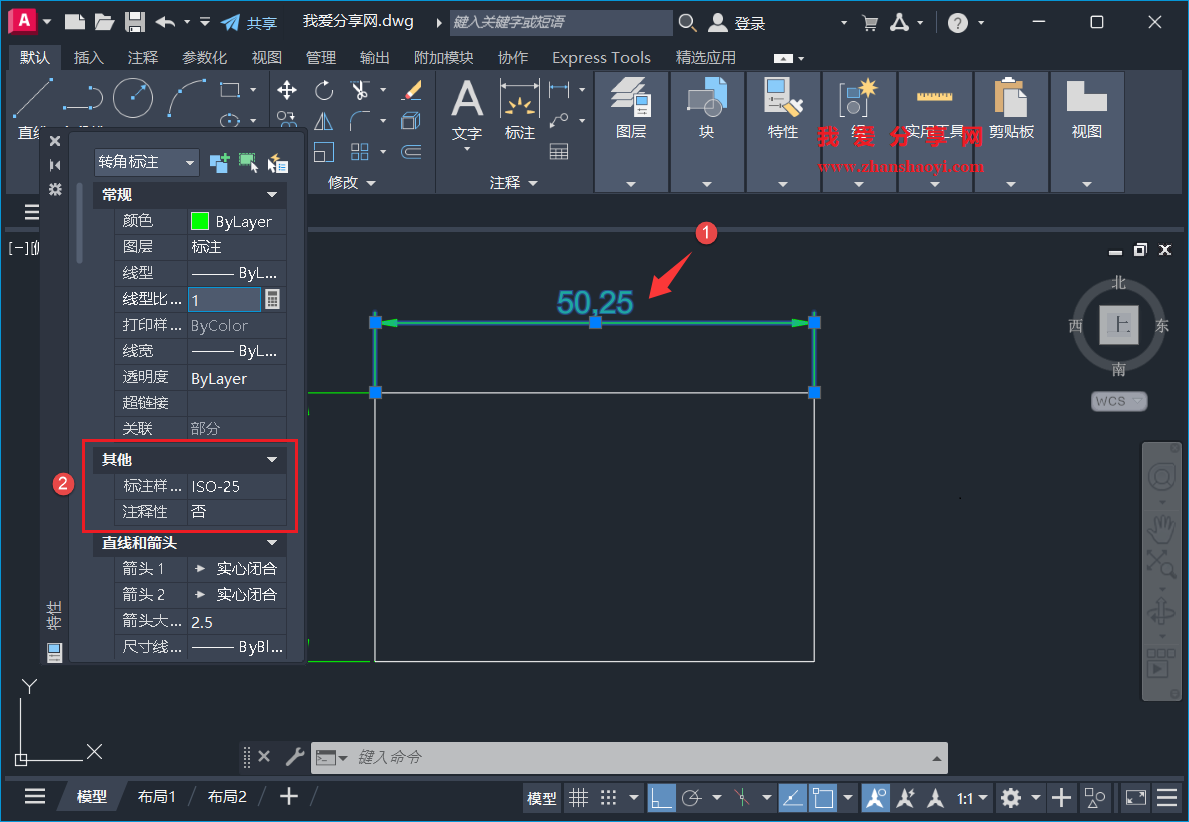This screenshot has width=1189, height=822.
Task: Click the Save icon in title bar
Action: click(134, 22)
